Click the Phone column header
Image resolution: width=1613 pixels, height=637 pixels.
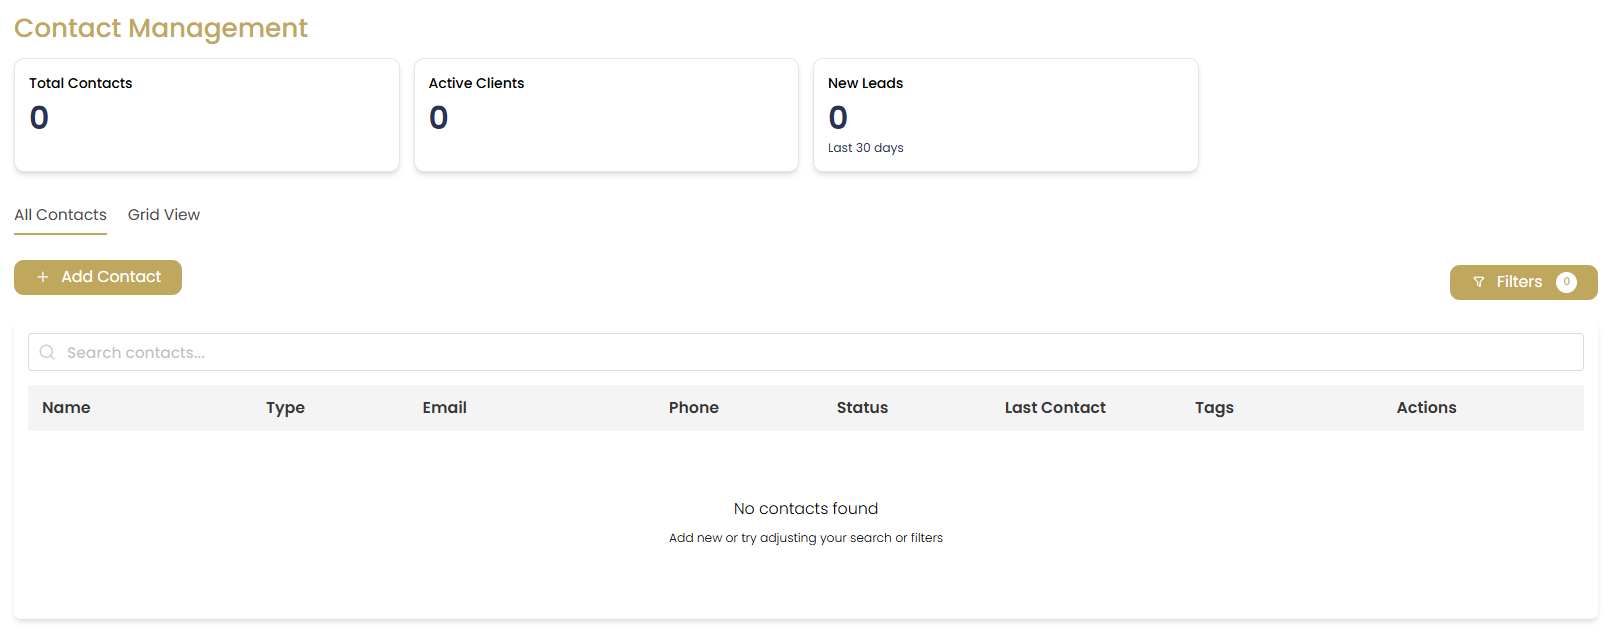pyautogui.click(x=693, y=407)
